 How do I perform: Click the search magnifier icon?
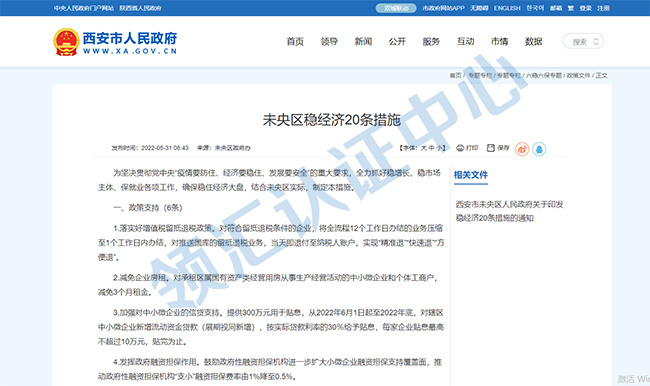596,41
